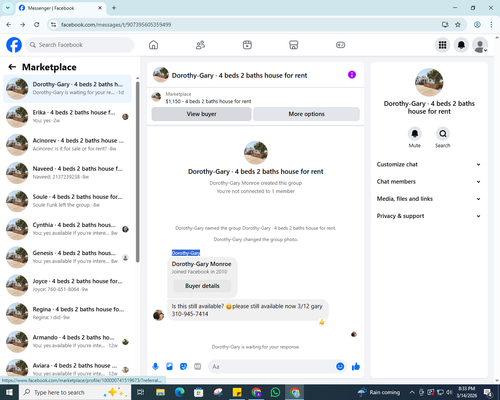Open Buyer details button

point(202,286)
